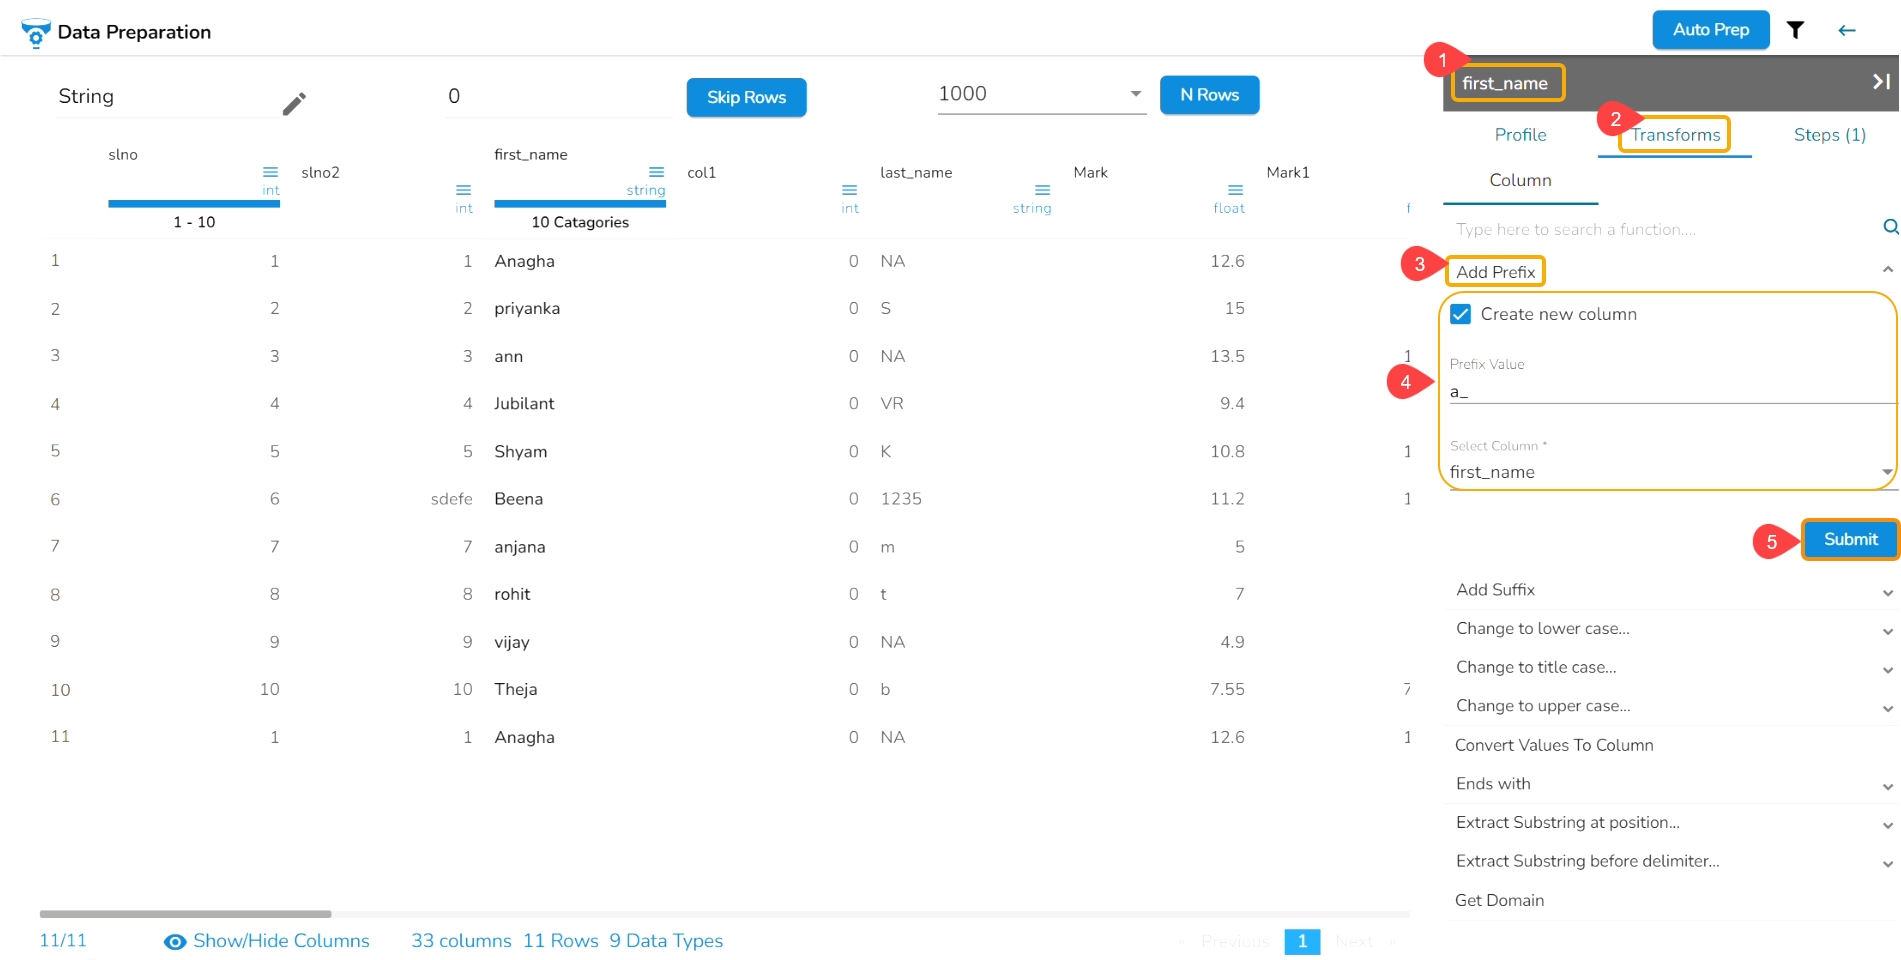The width and height of the screenshot is (1901, 960).
Task: Go to the Previous page
Action: [x=1234, y=942]
